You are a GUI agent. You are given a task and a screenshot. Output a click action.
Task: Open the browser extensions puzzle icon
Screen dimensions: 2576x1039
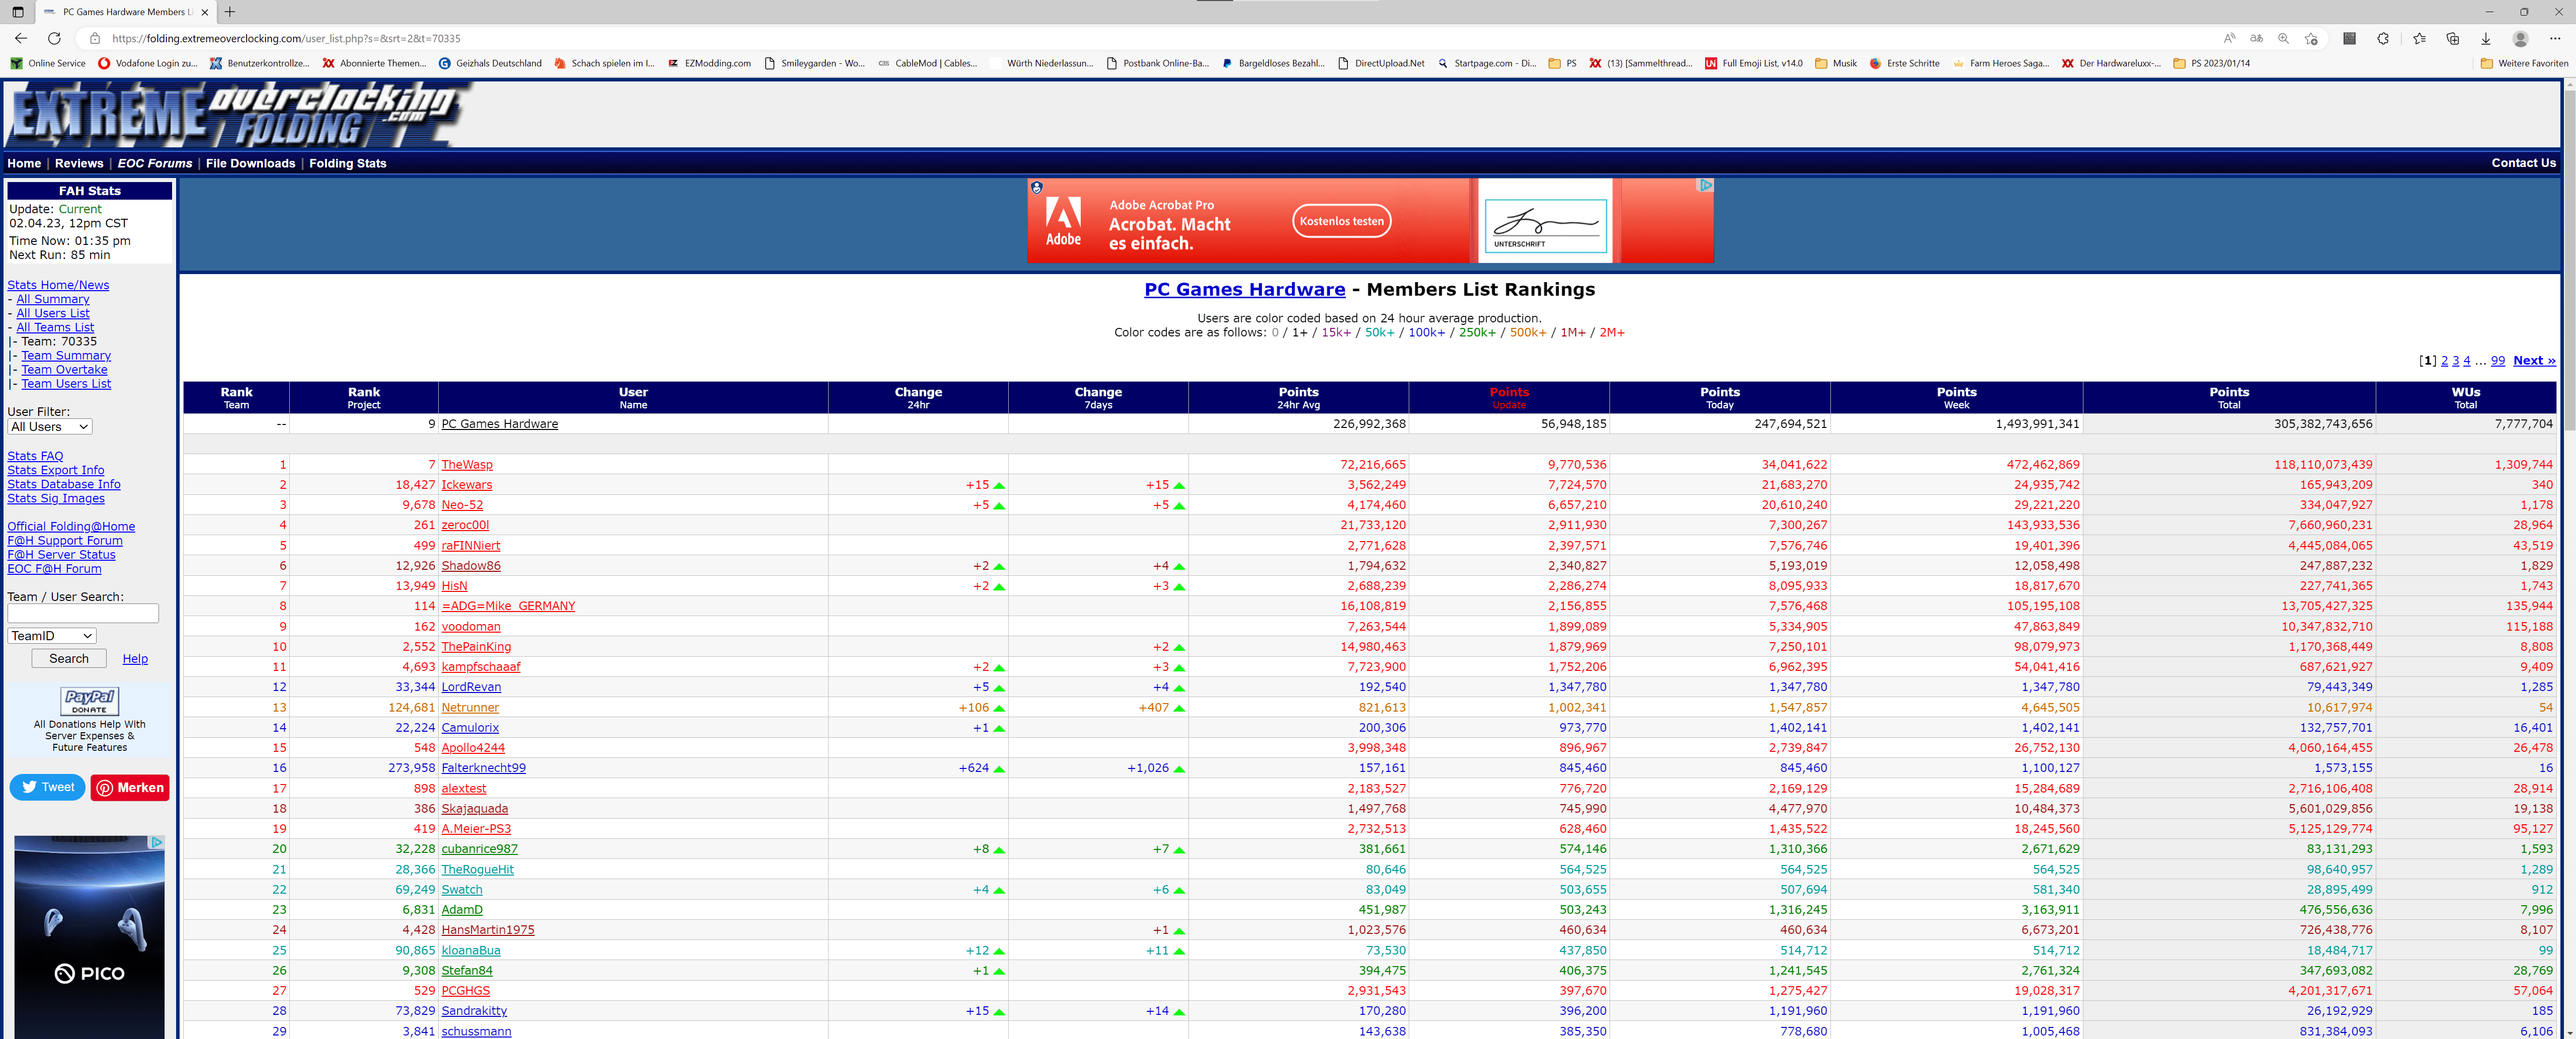coord(2383,38)
